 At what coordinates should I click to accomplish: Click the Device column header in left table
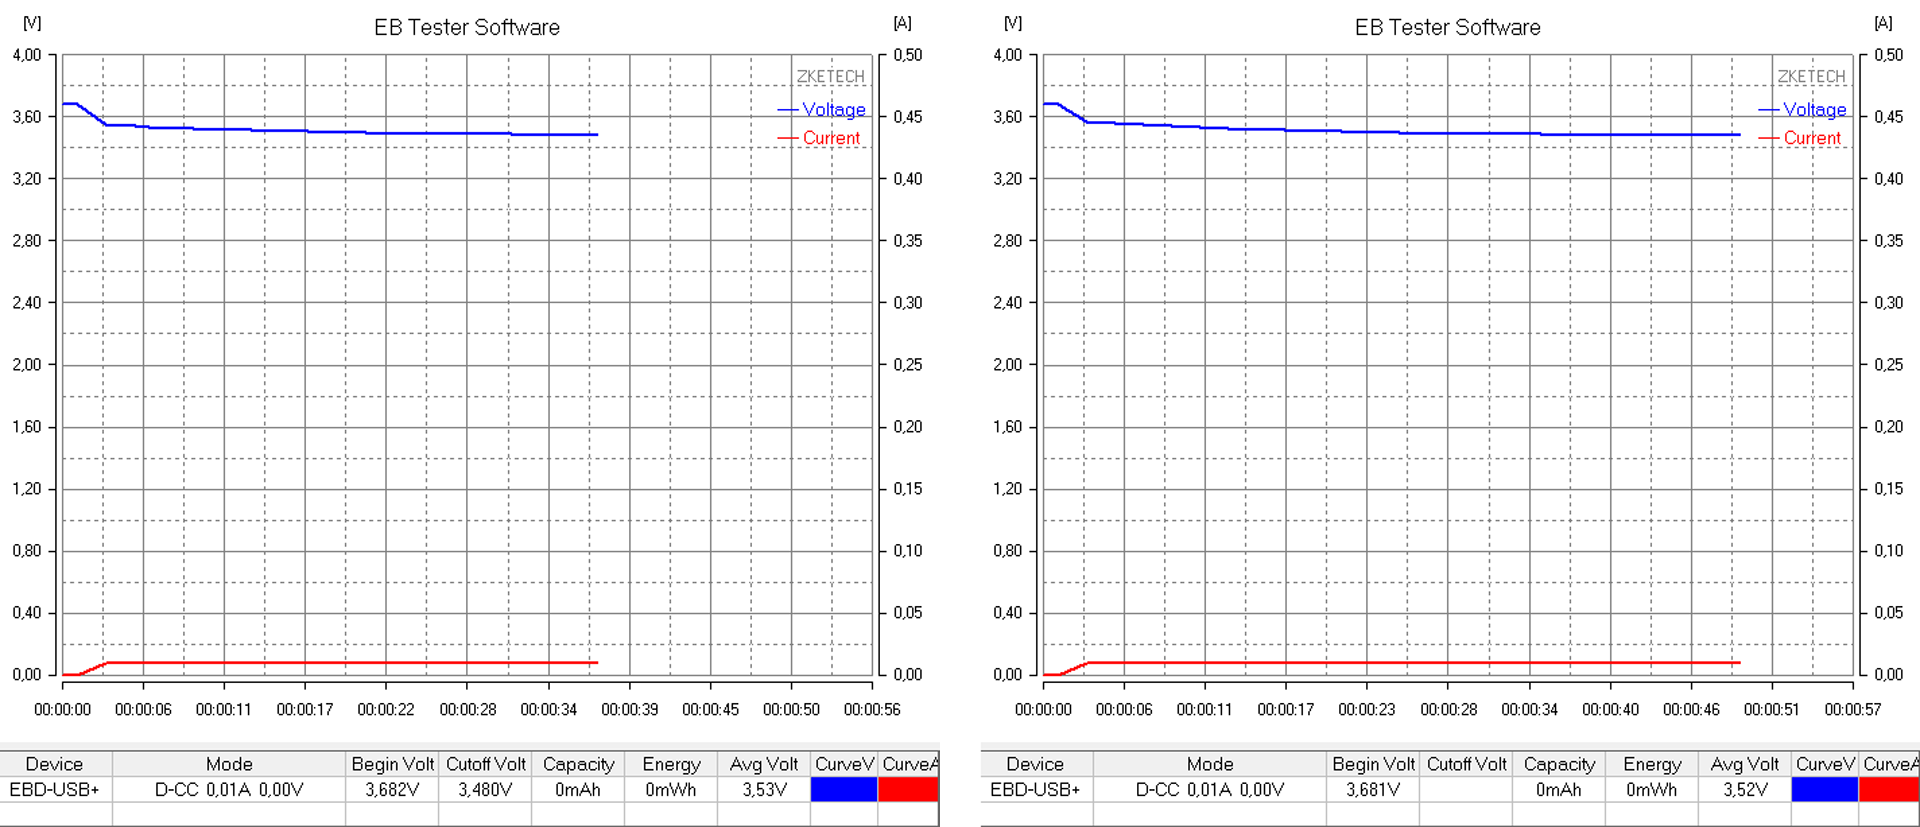[x=54, y=764]
